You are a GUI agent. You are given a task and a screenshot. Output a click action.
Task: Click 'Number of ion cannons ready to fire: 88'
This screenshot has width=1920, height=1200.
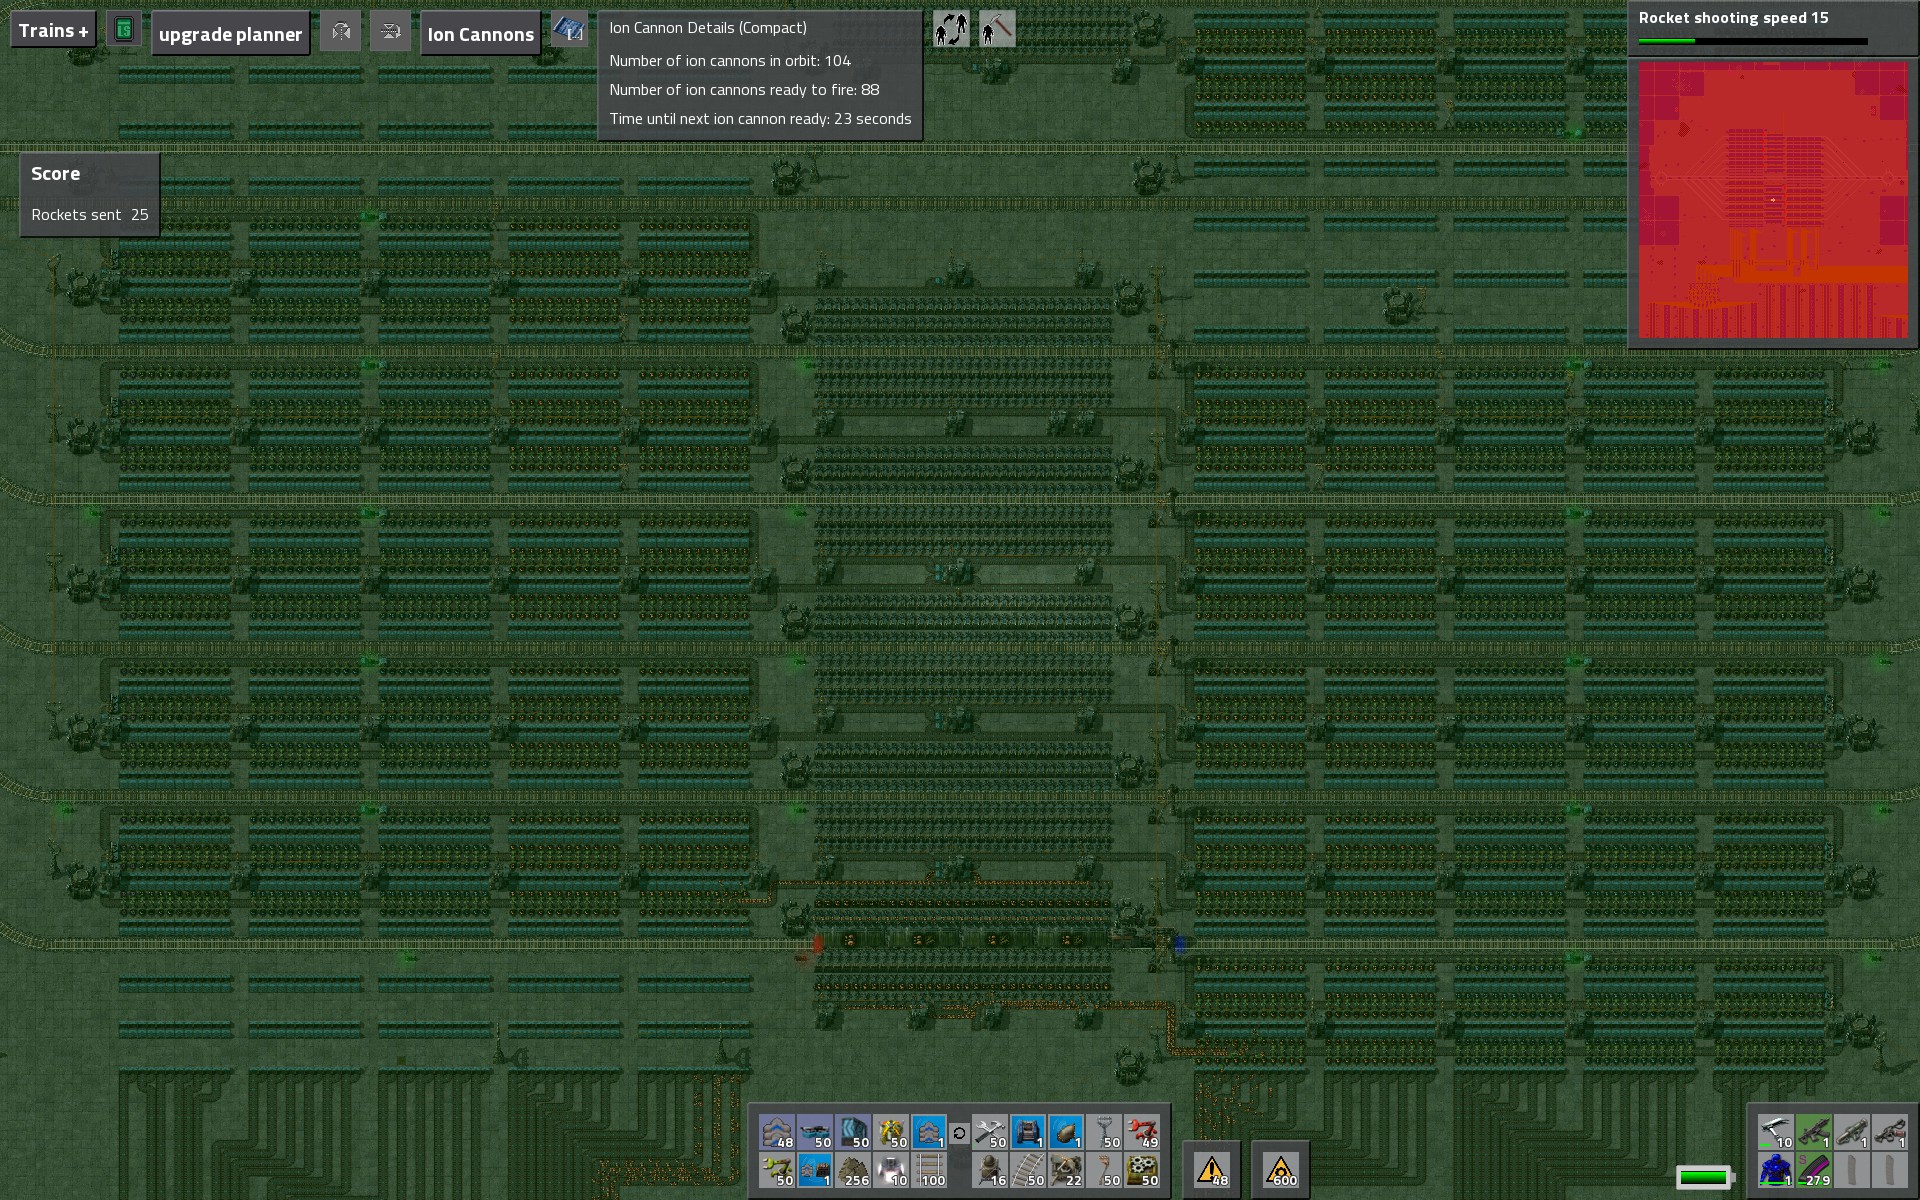coord(744,90)
